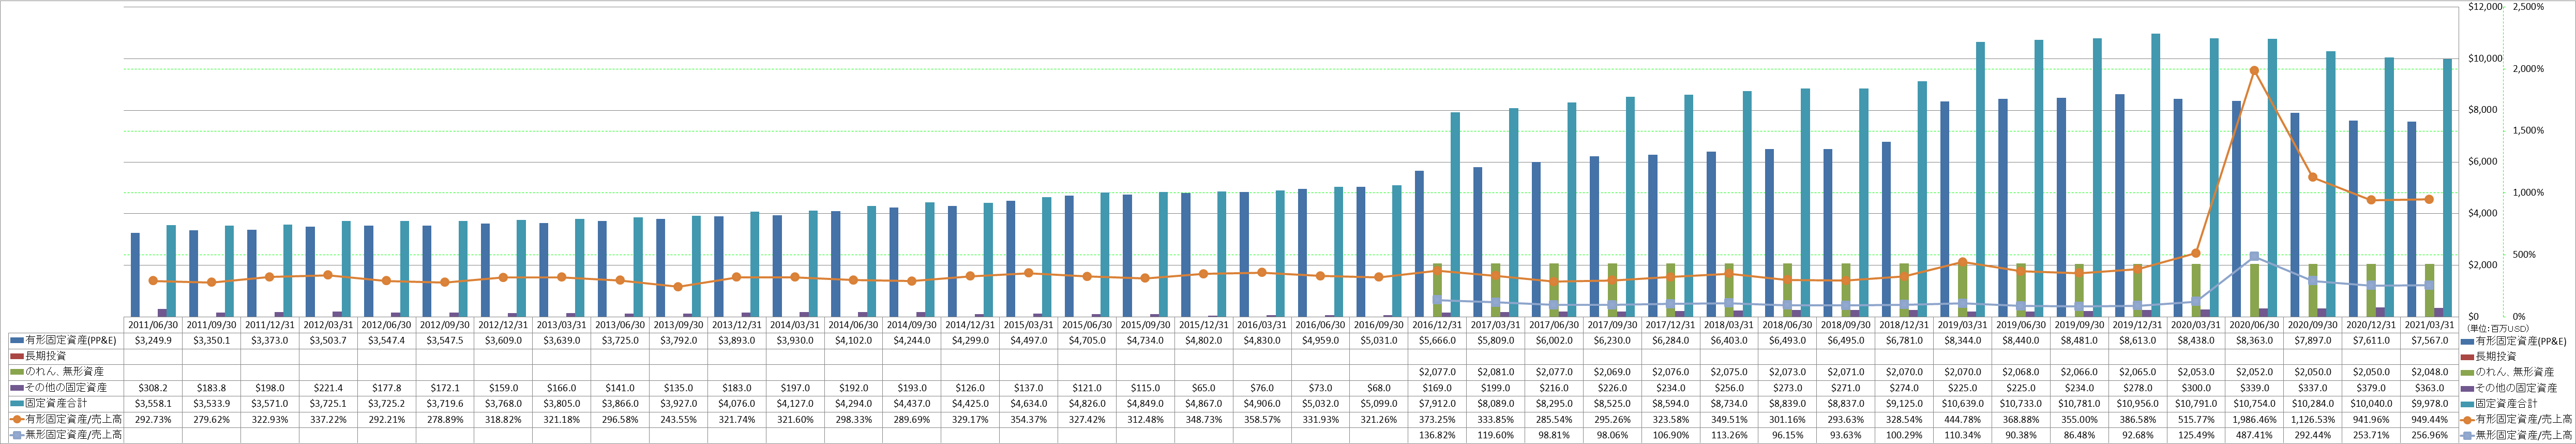Click the 337.22% ratio cell
This screenshot has width=2576, height=444.
(328, 419)
